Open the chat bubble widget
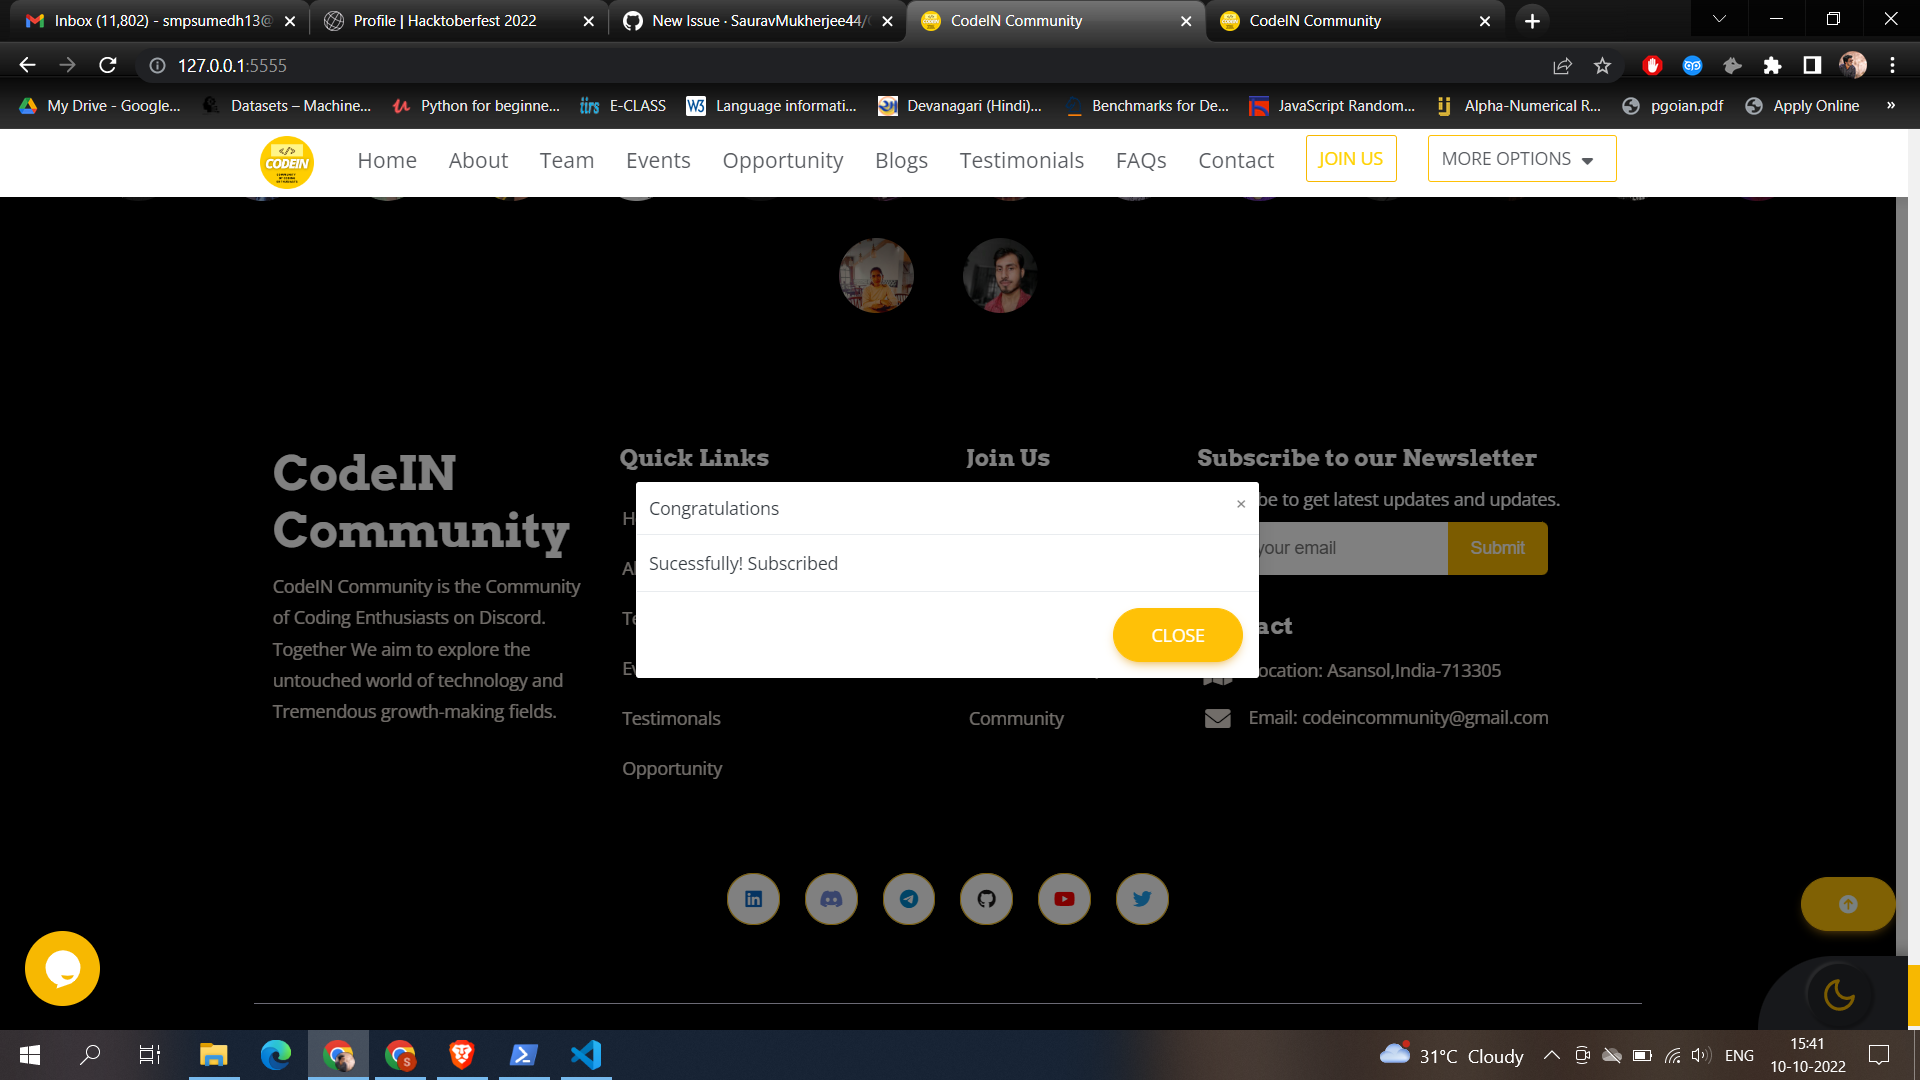 point(62,969)
